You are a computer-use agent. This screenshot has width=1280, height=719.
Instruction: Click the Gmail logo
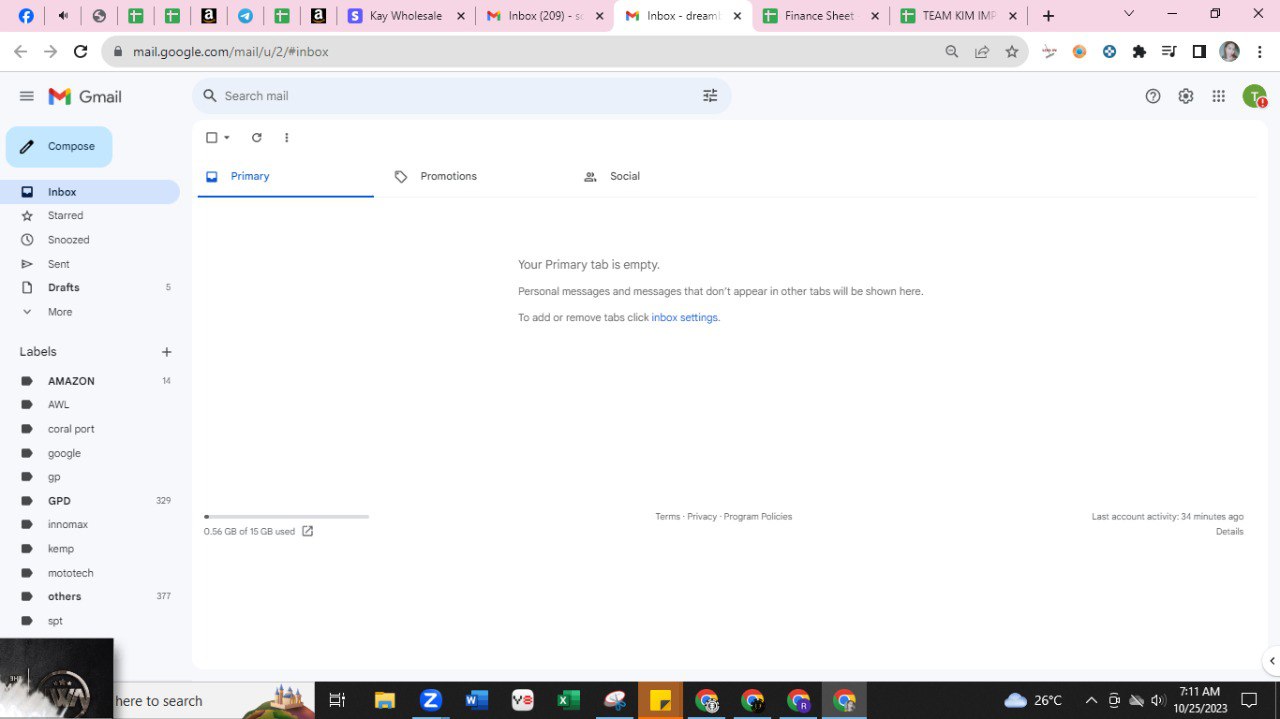85,96
